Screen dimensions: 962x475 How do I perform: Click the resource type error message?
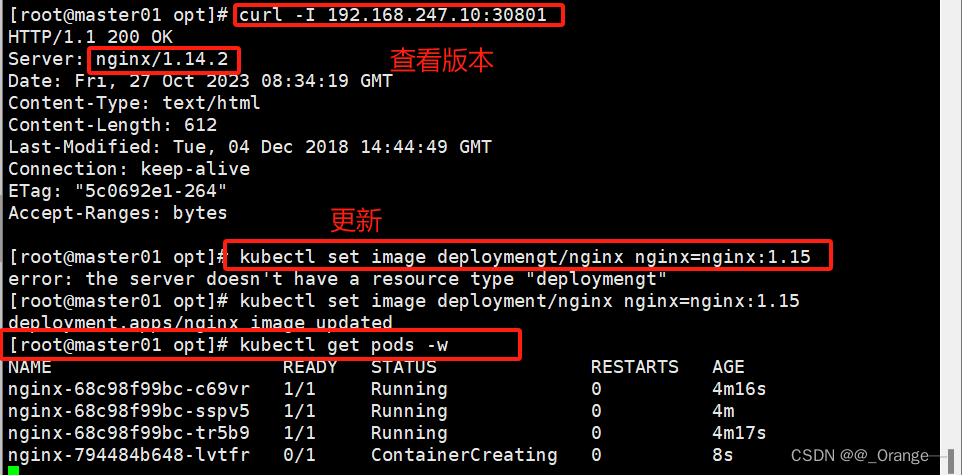click(337, 279)
